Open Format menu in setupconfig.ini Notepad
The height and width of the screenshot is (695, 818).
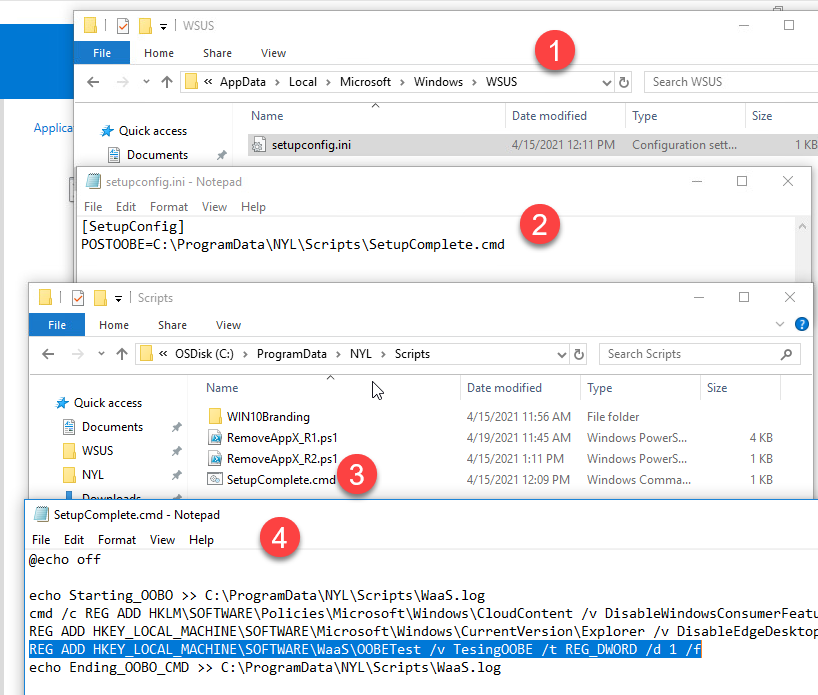click(x=169, y=207)
